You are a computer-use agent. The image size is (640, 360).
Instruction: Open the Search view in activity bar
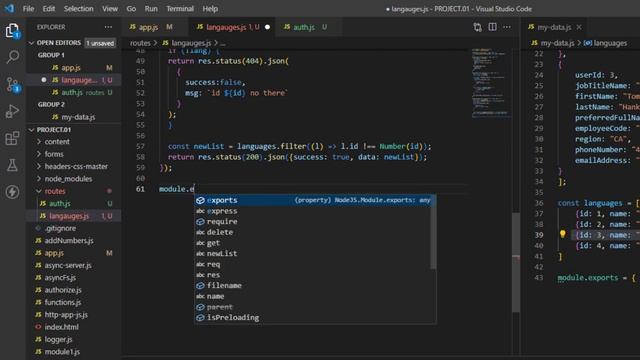click(x=13, y=57)
